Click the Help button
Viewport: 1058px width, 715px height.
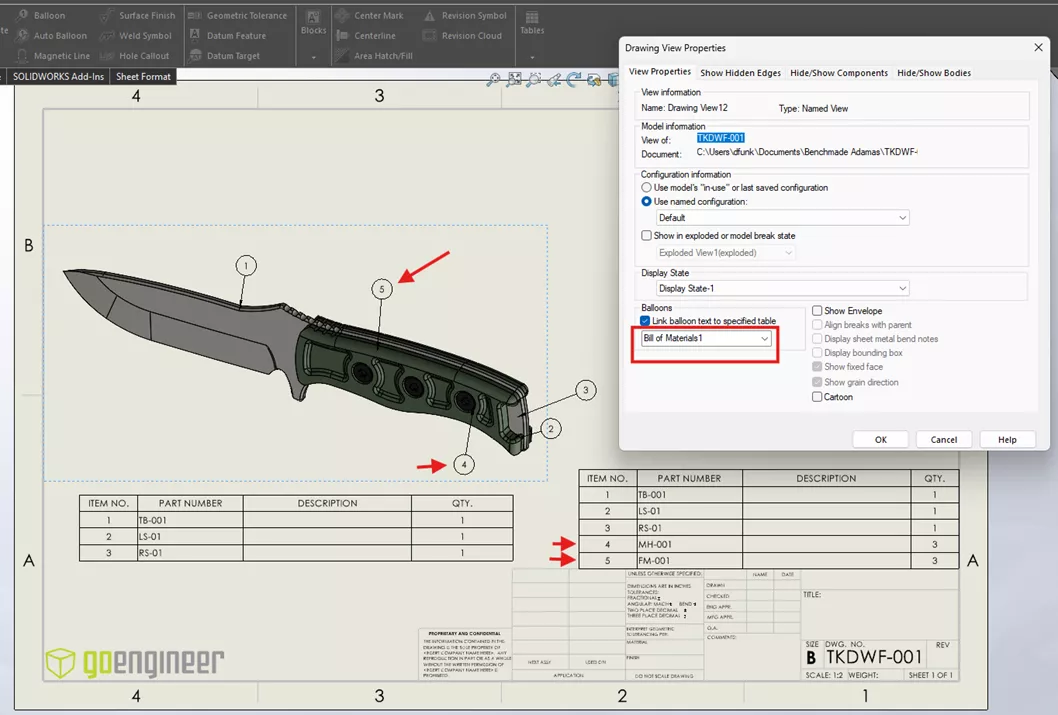1007,439
